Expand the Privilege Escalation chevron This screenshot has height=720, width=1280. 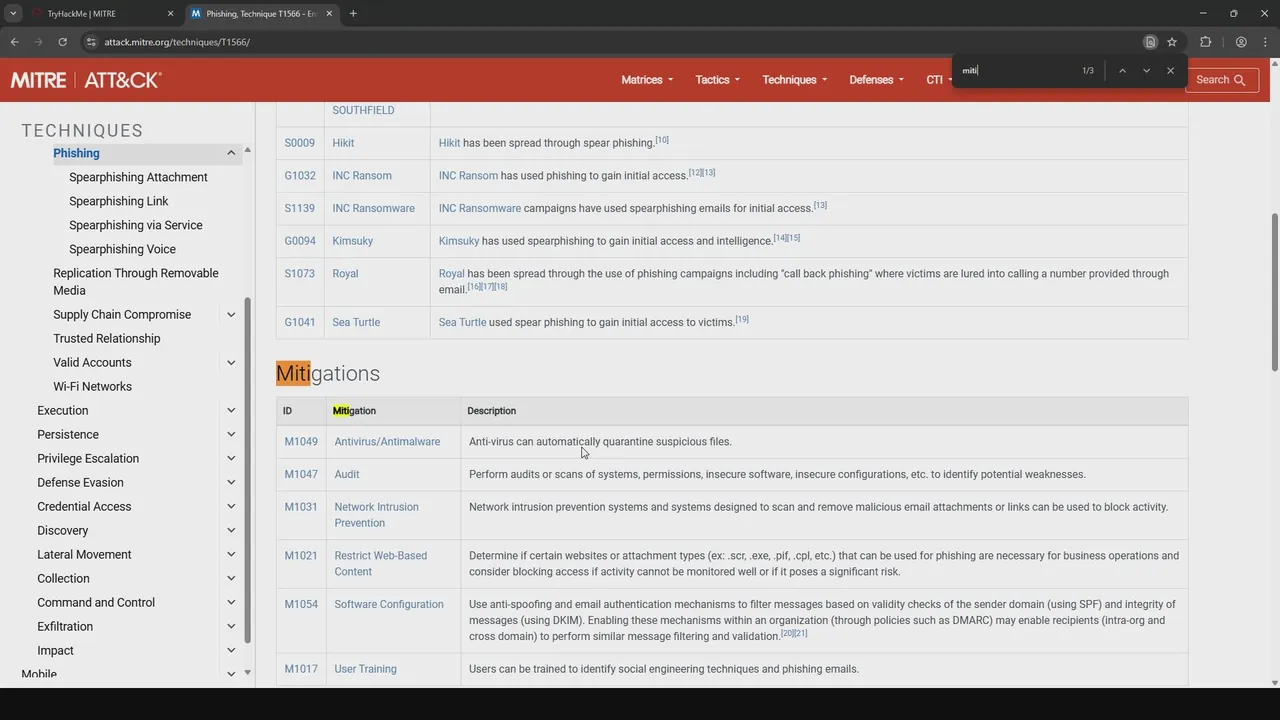pyautogui.click(x=231, y=458)
